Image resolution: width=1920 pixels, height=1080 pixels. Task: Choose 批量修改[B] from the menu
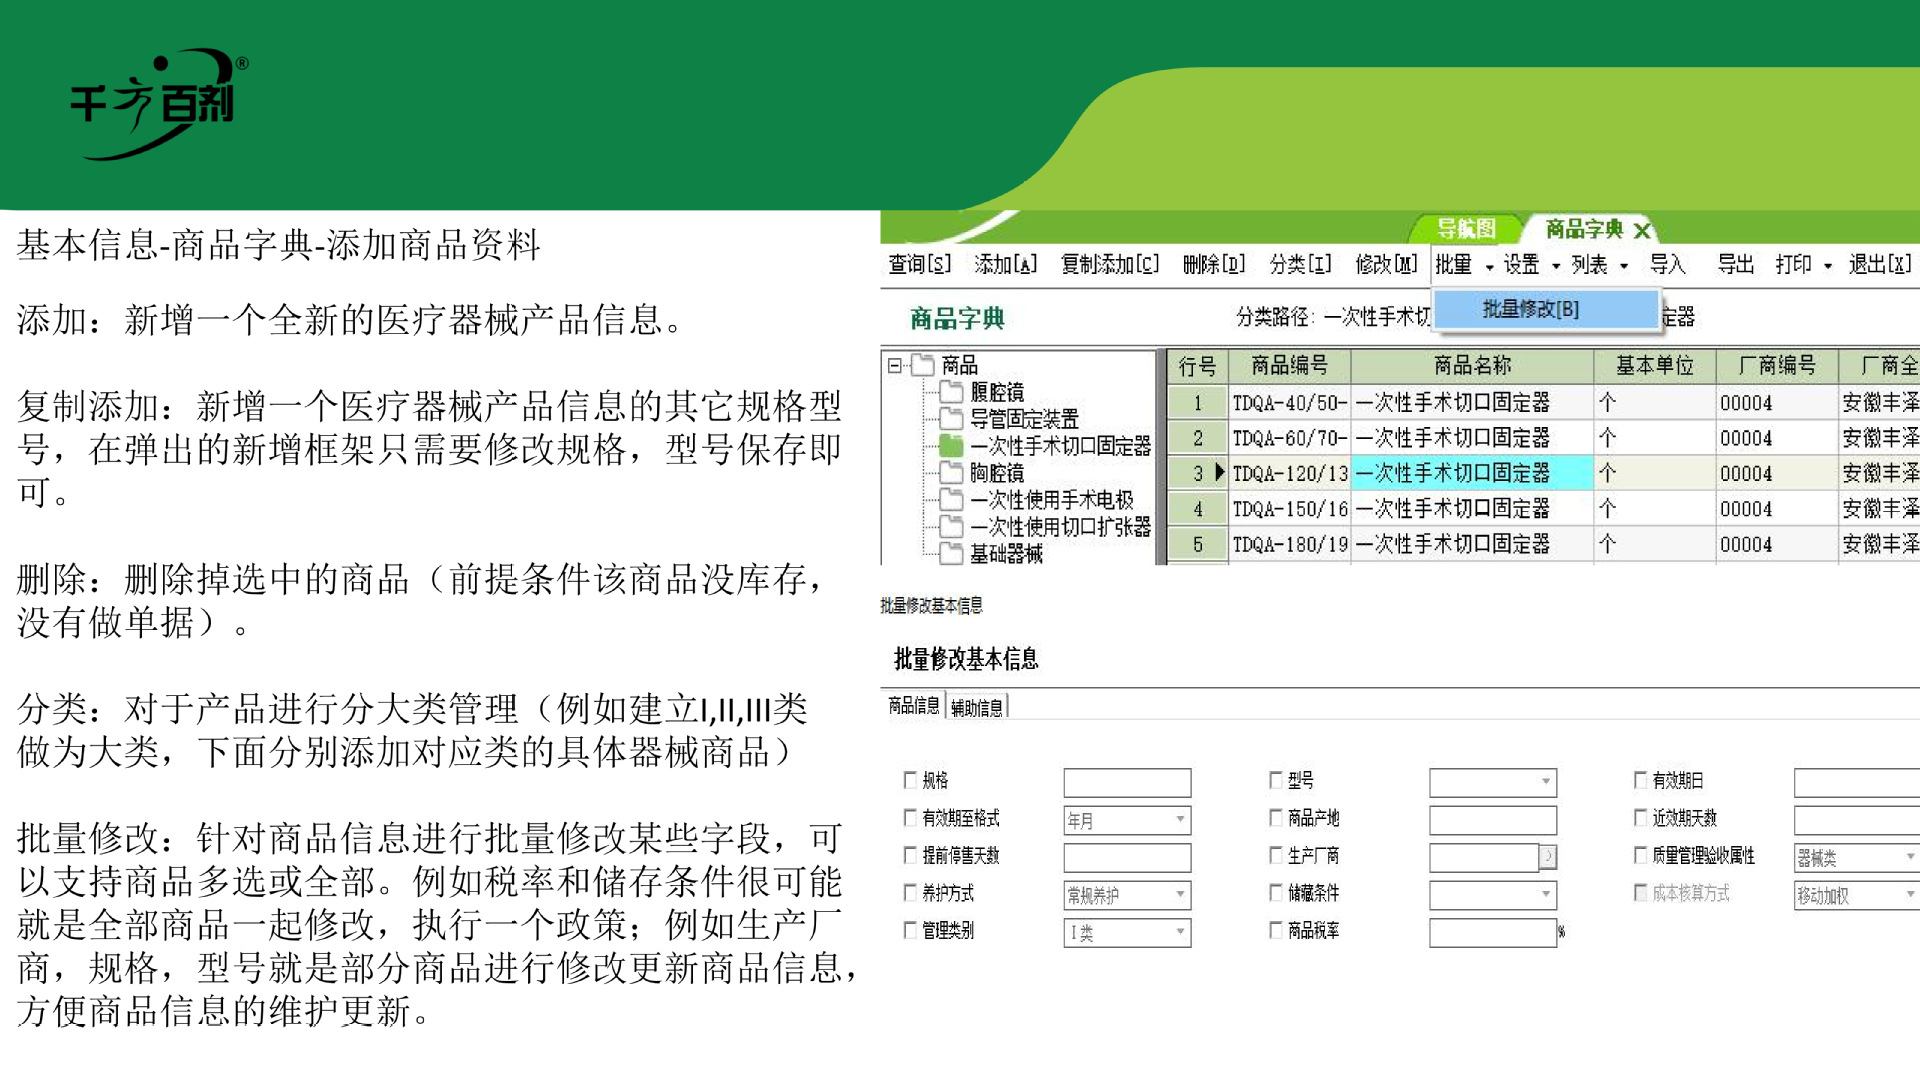tap(1530, 309)
